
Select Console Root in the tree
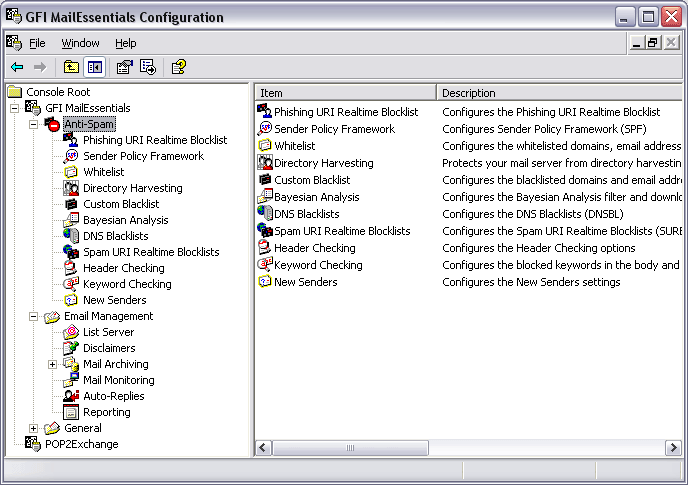(x=58, y=92)
